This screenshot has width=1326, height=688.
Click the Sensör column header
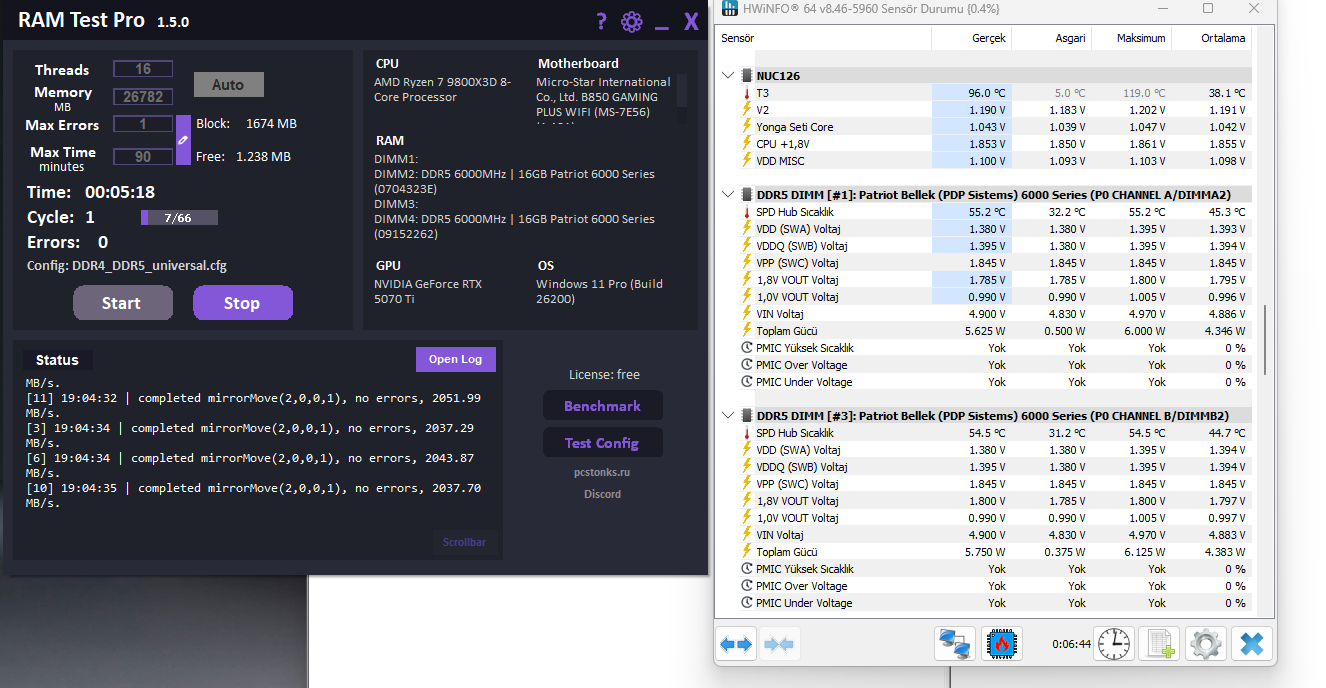[824, 38]
